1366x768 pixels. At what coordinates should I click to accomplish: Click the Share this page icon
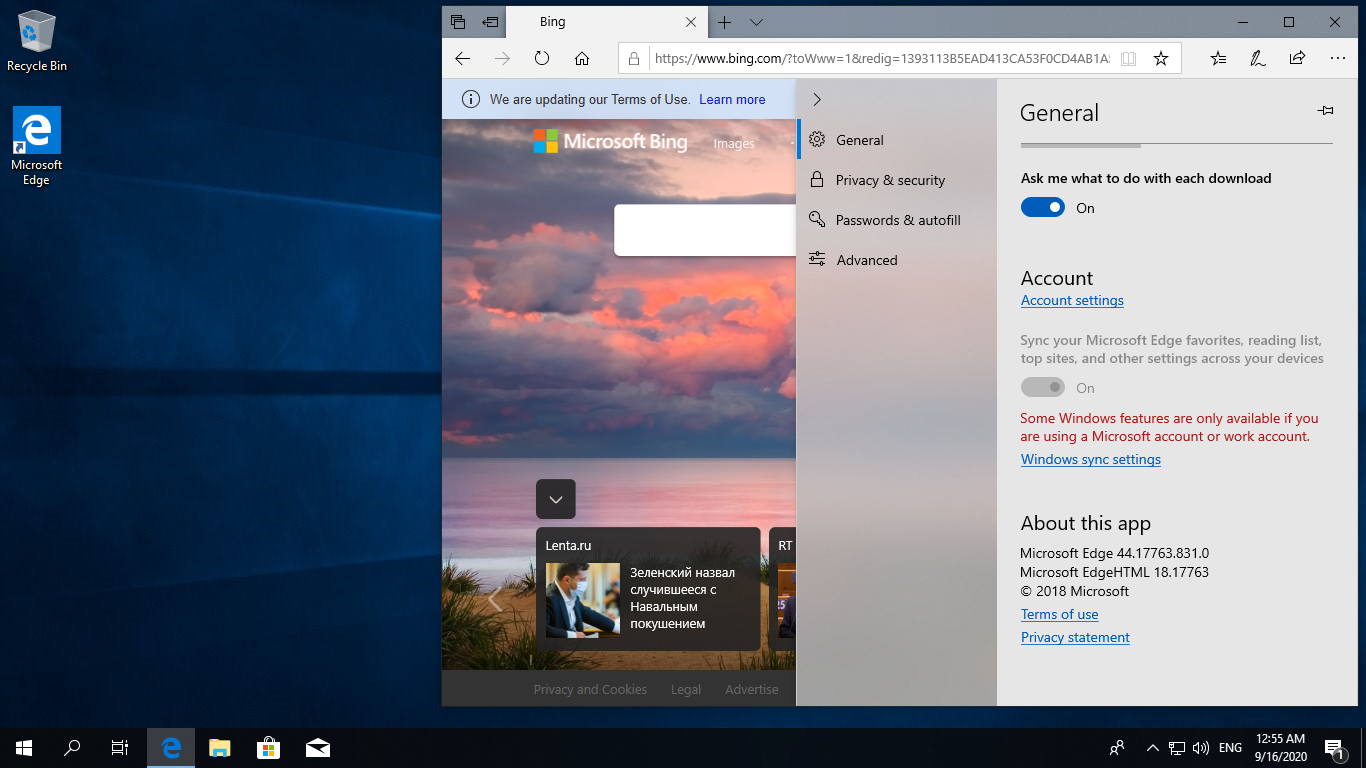tap(1297, 59)
